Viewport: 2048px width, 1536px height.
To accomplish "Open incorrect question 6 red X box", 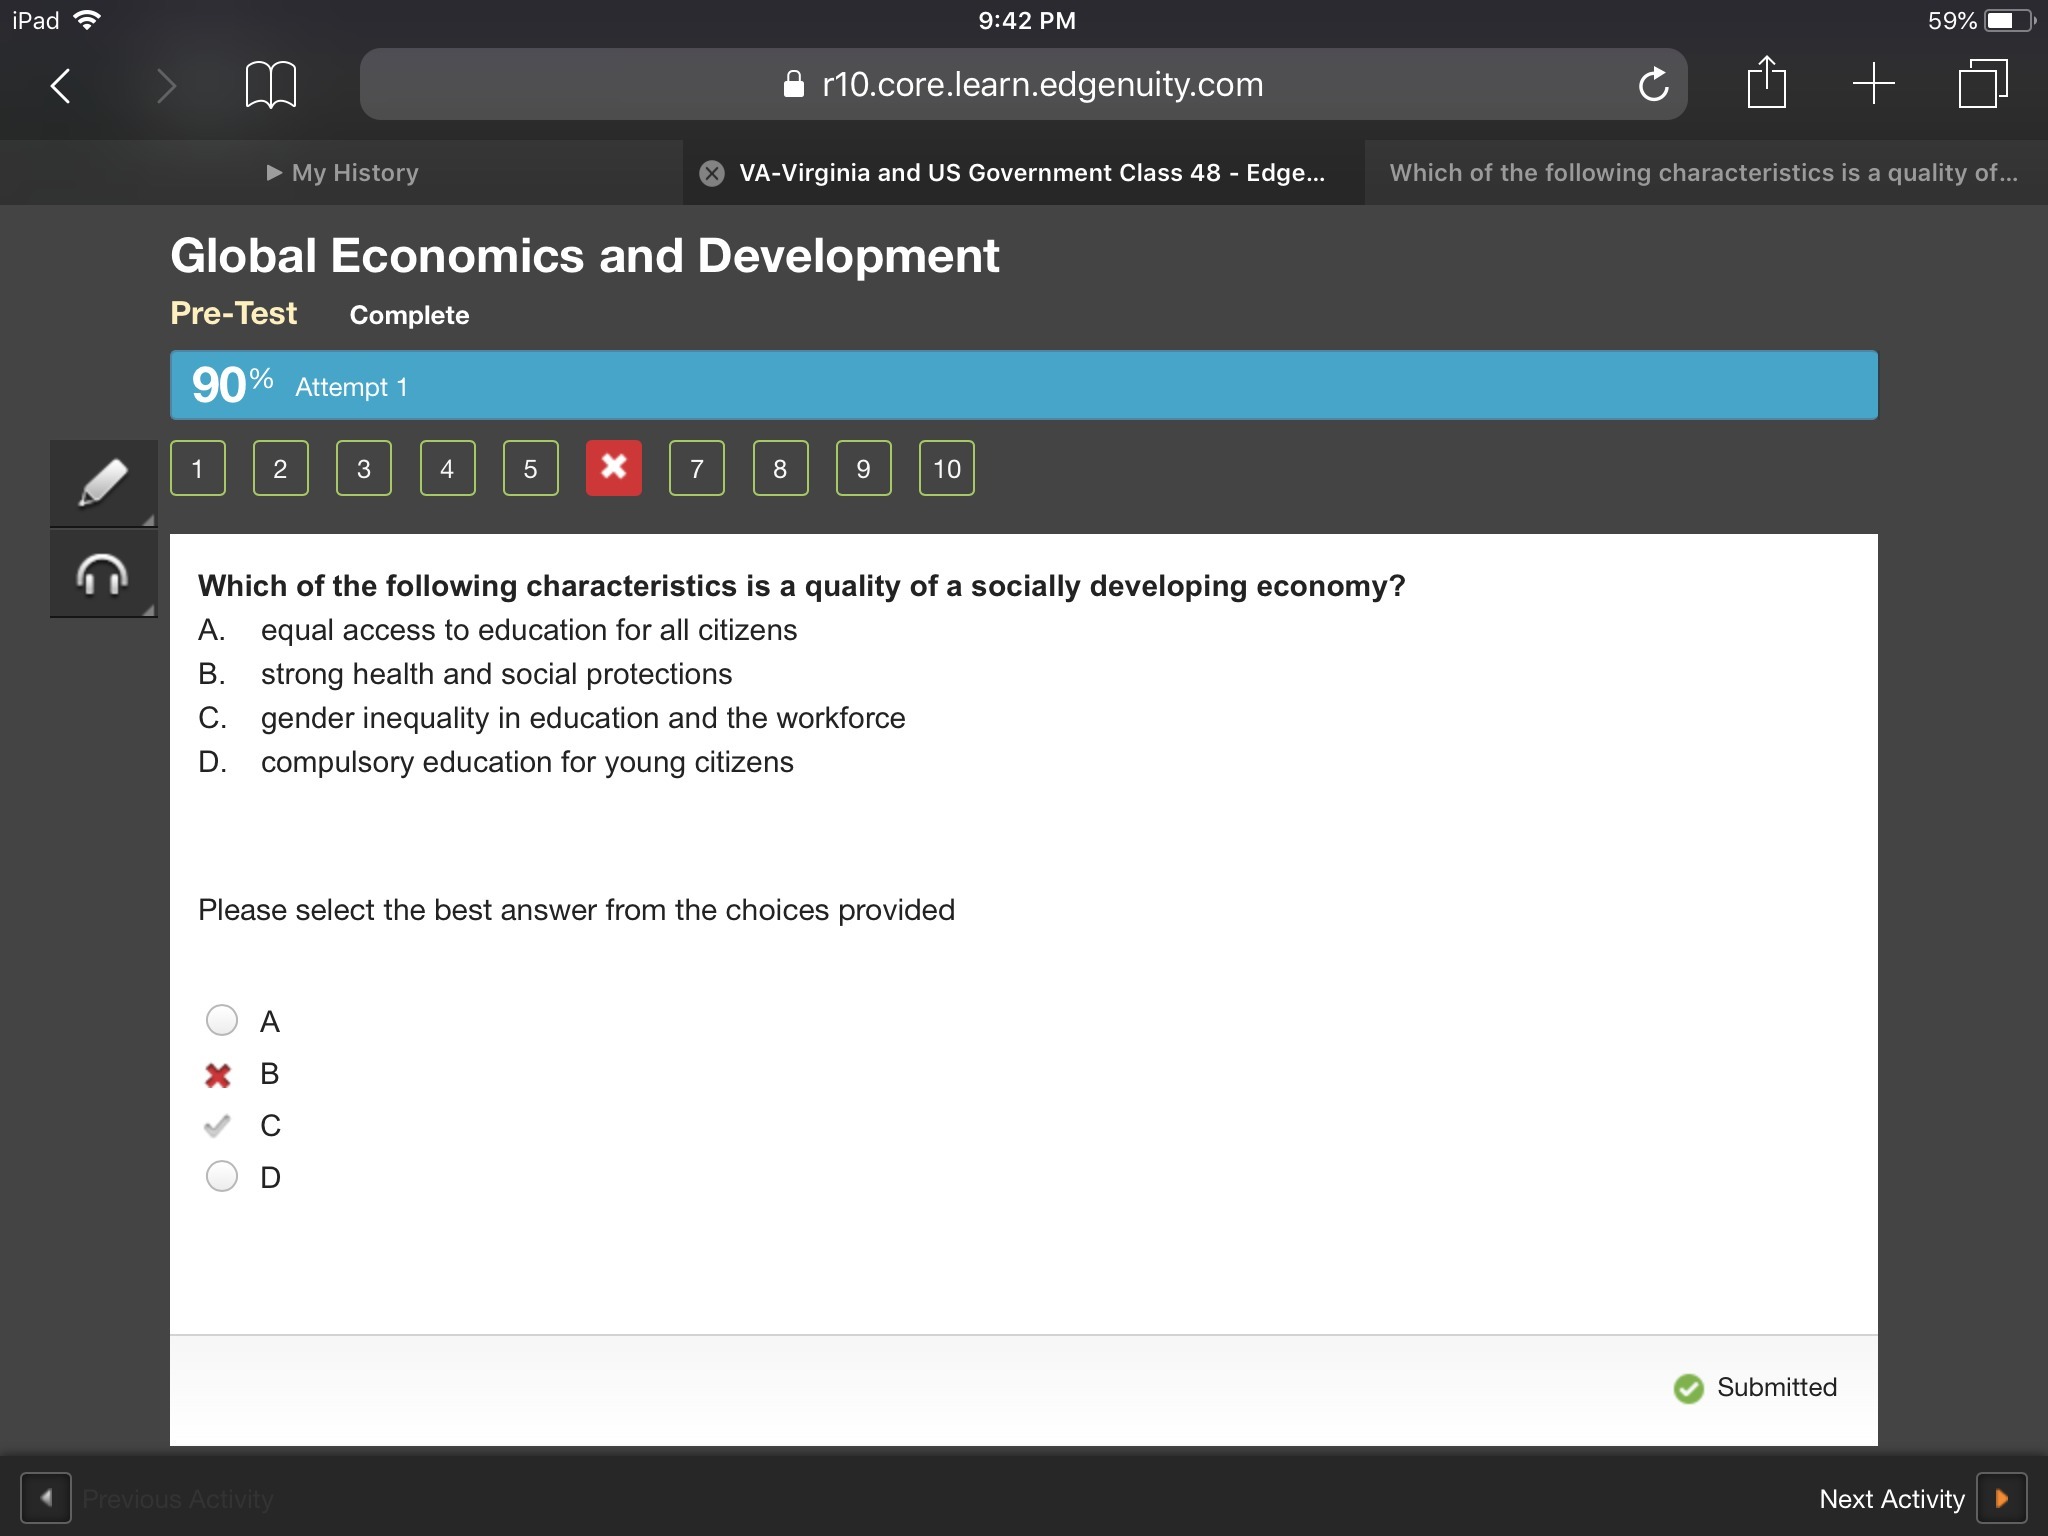I will point(613,468).
